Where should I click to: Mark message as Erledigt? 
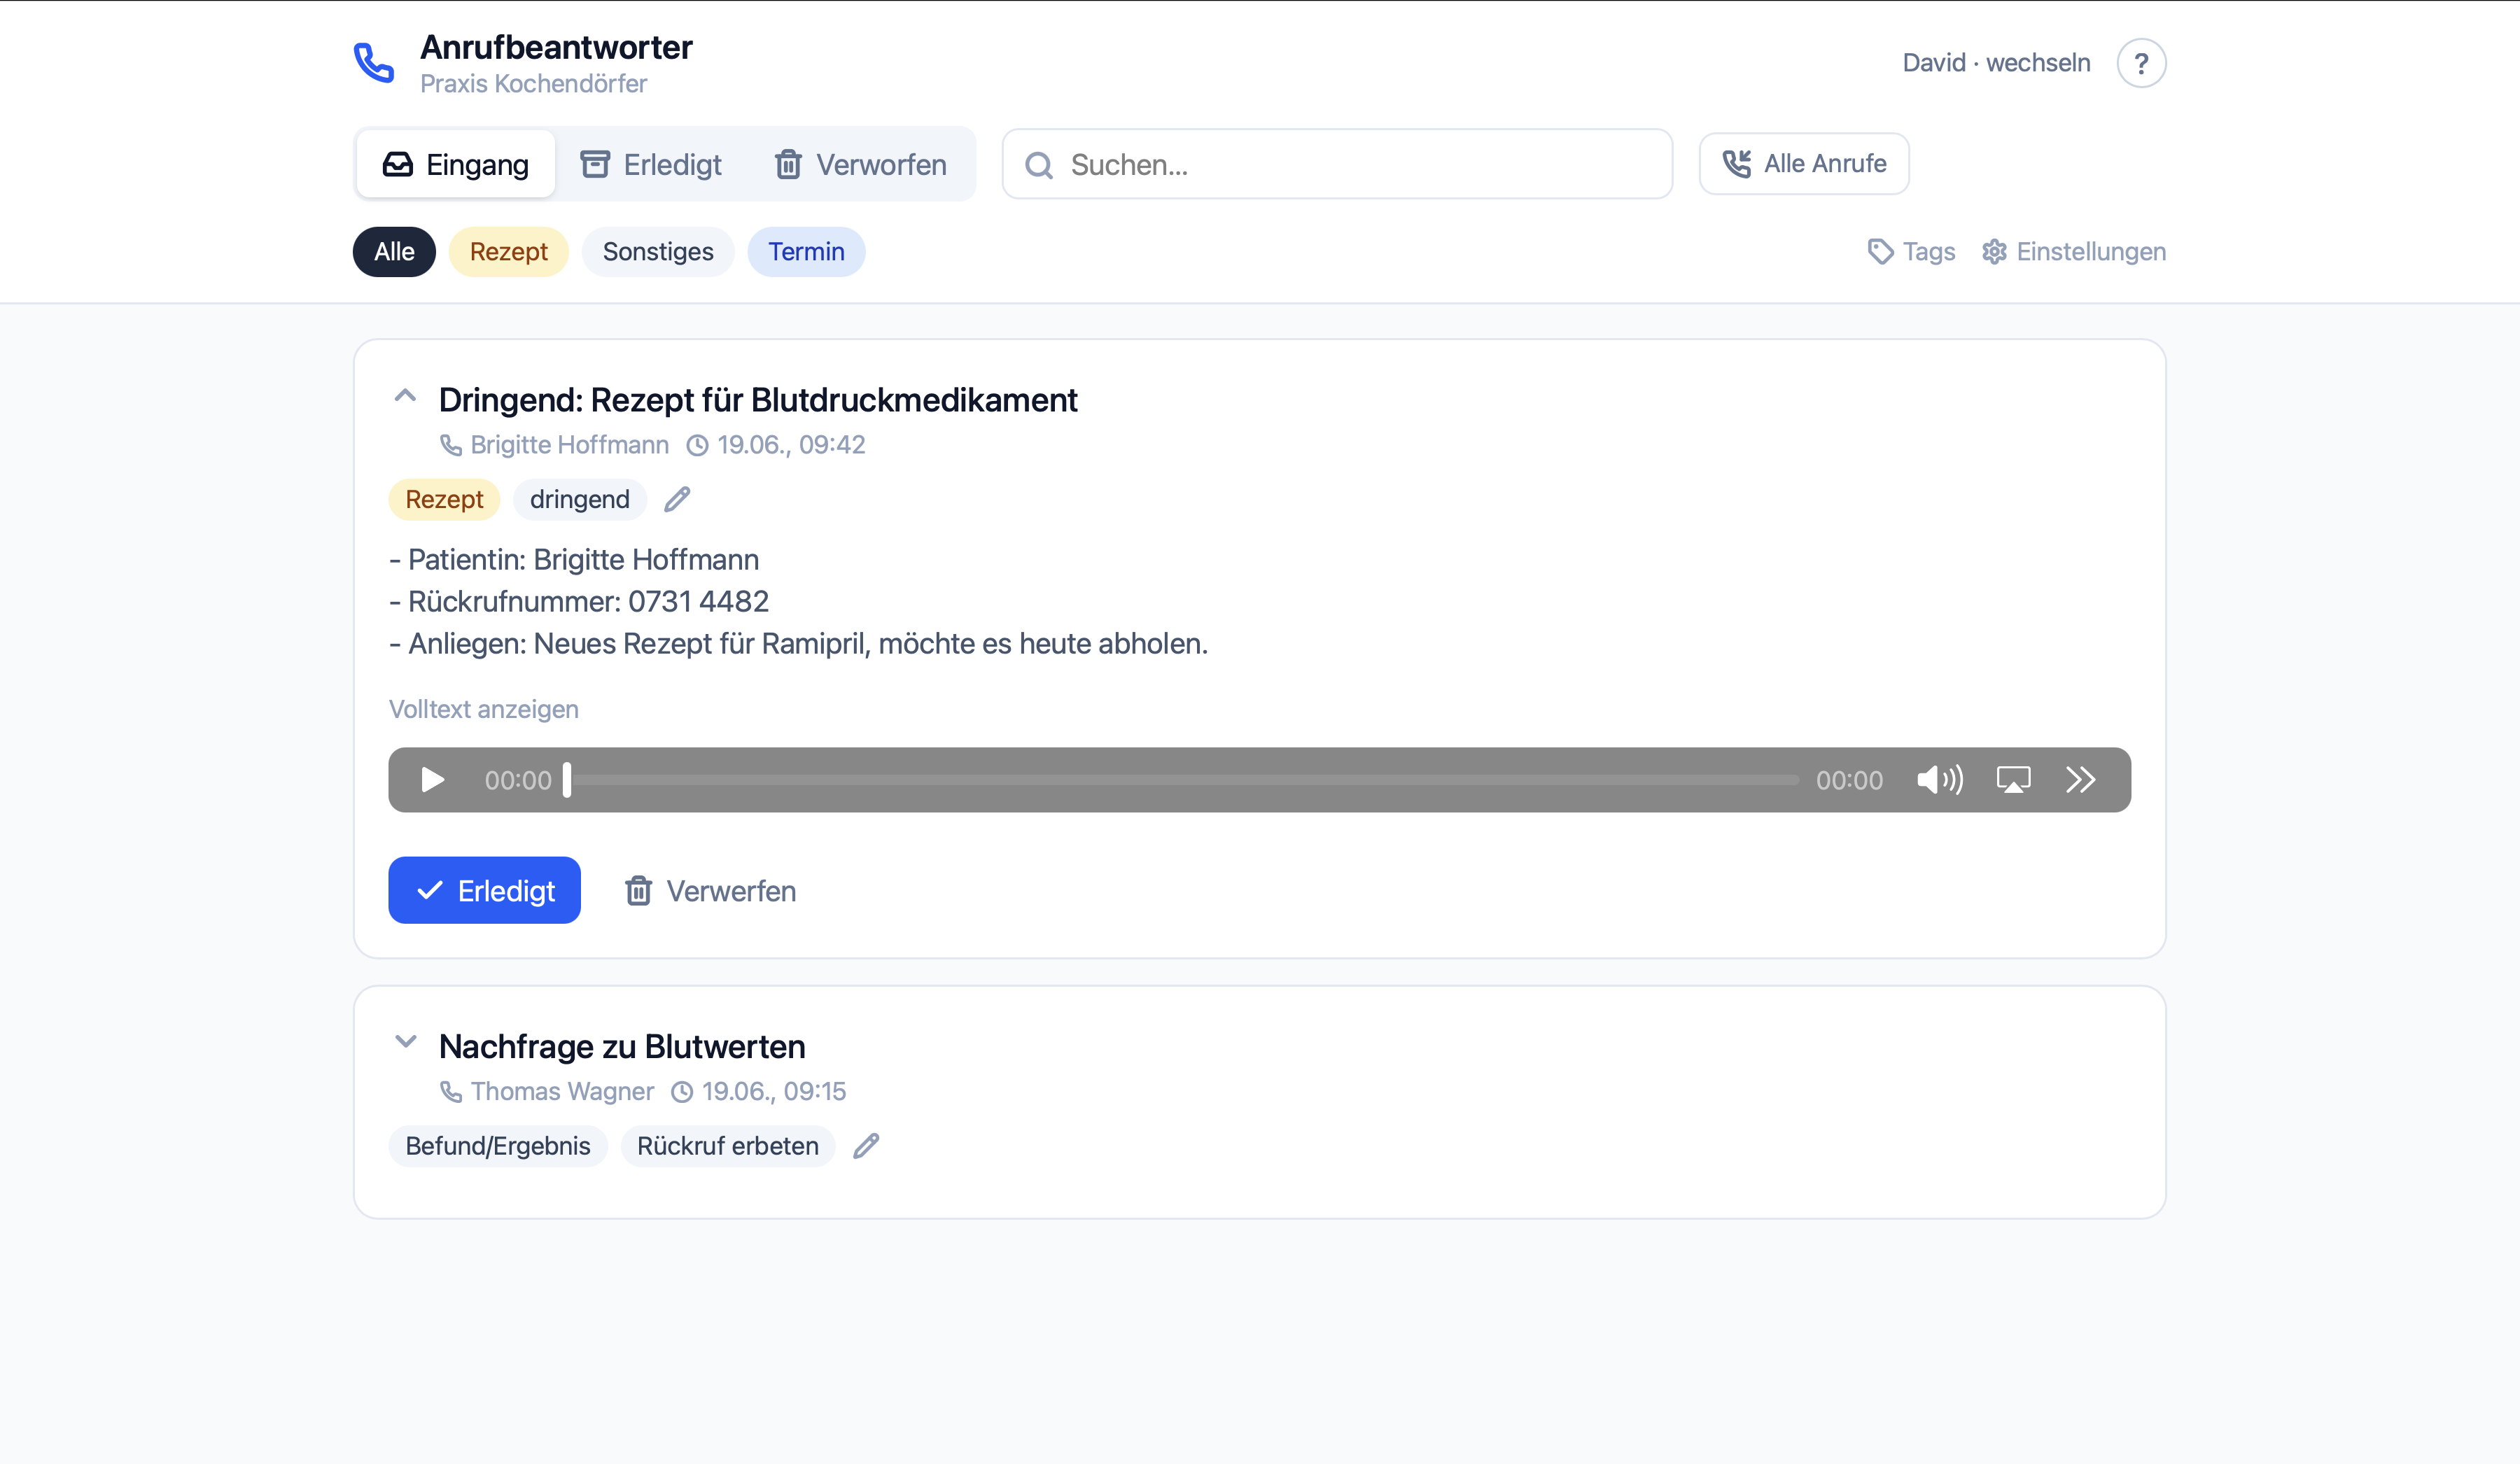(x=485, y=890)
